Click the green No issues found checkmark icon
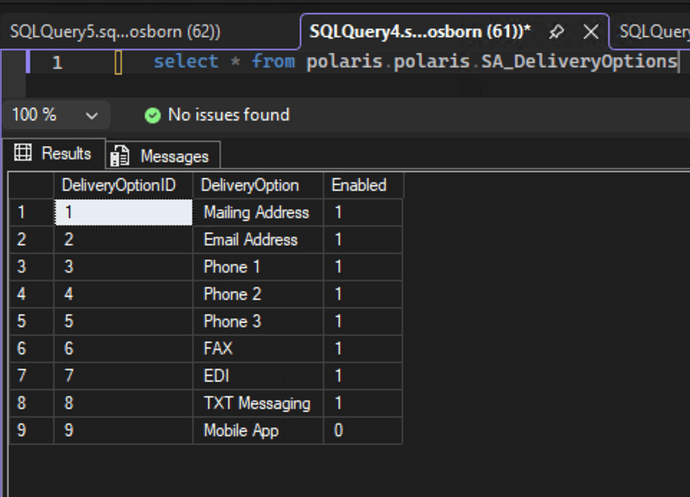 [x=153, y=115]
